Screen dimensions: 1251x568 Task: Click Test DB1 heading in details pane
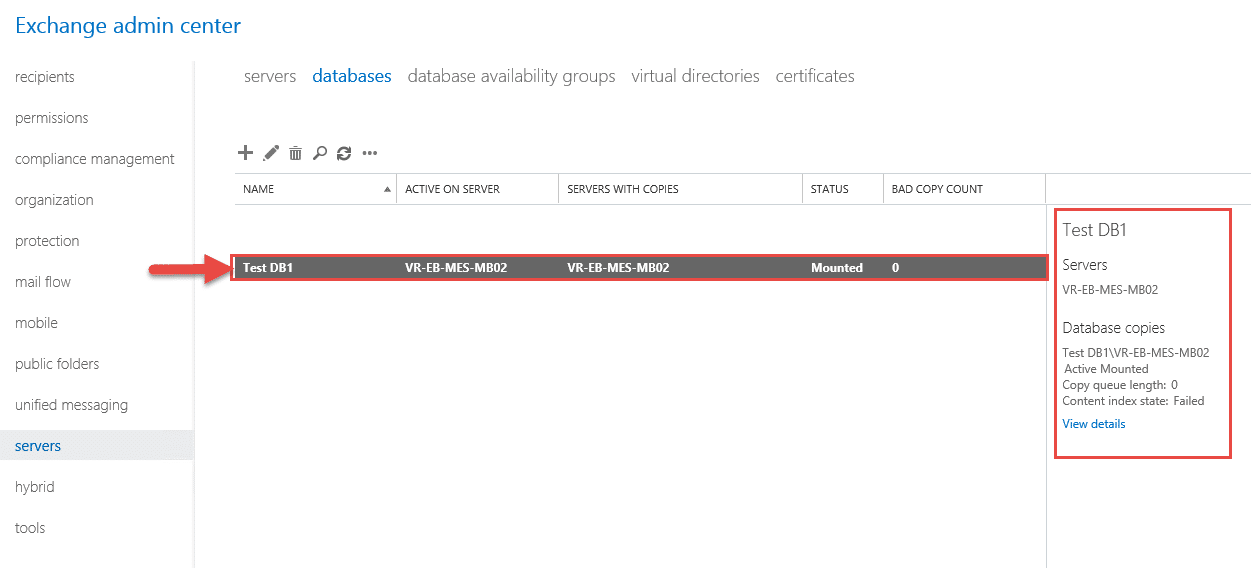1095,230
